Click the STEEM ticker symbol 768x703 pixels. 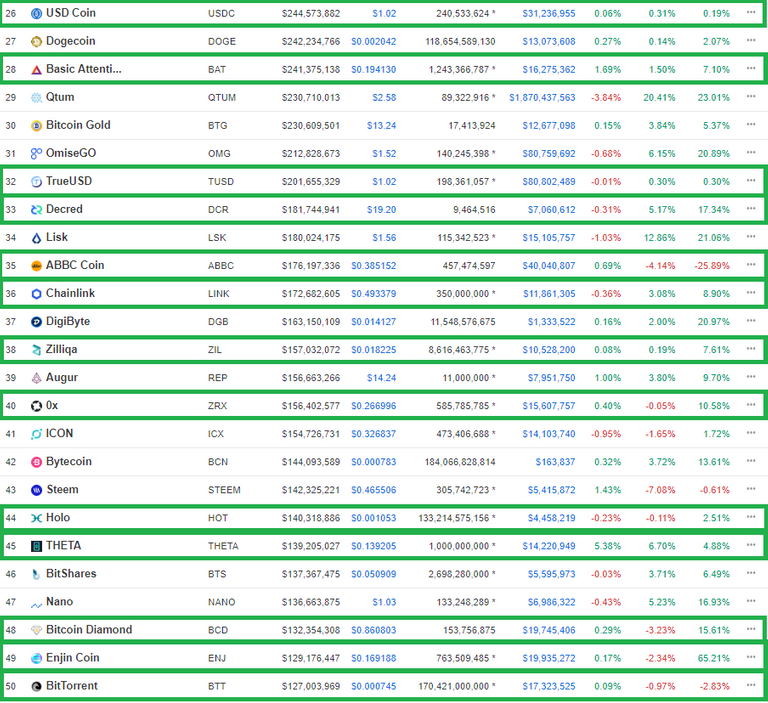224,490
